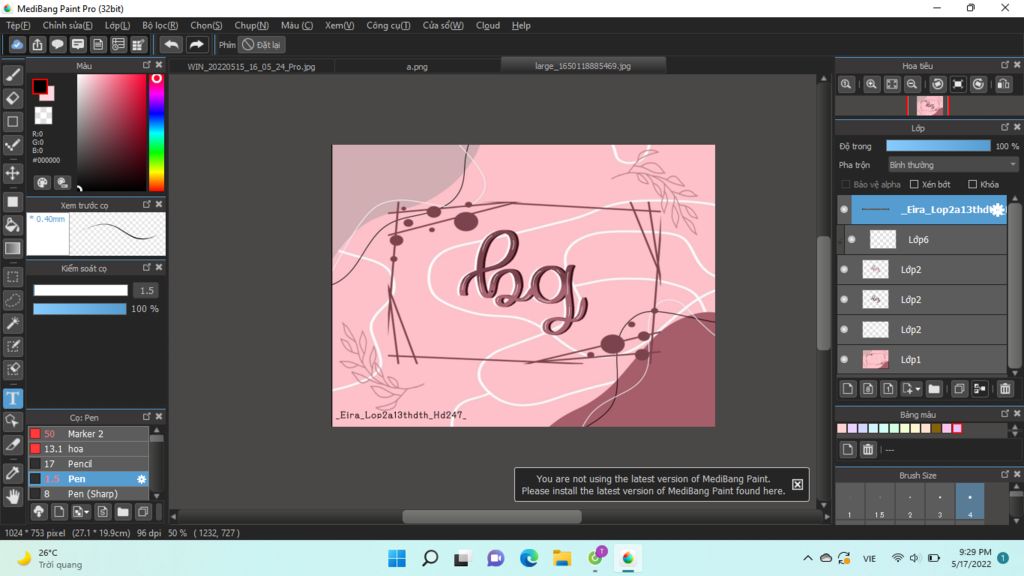Open File Explorer from taskbar

pos(562,558)
